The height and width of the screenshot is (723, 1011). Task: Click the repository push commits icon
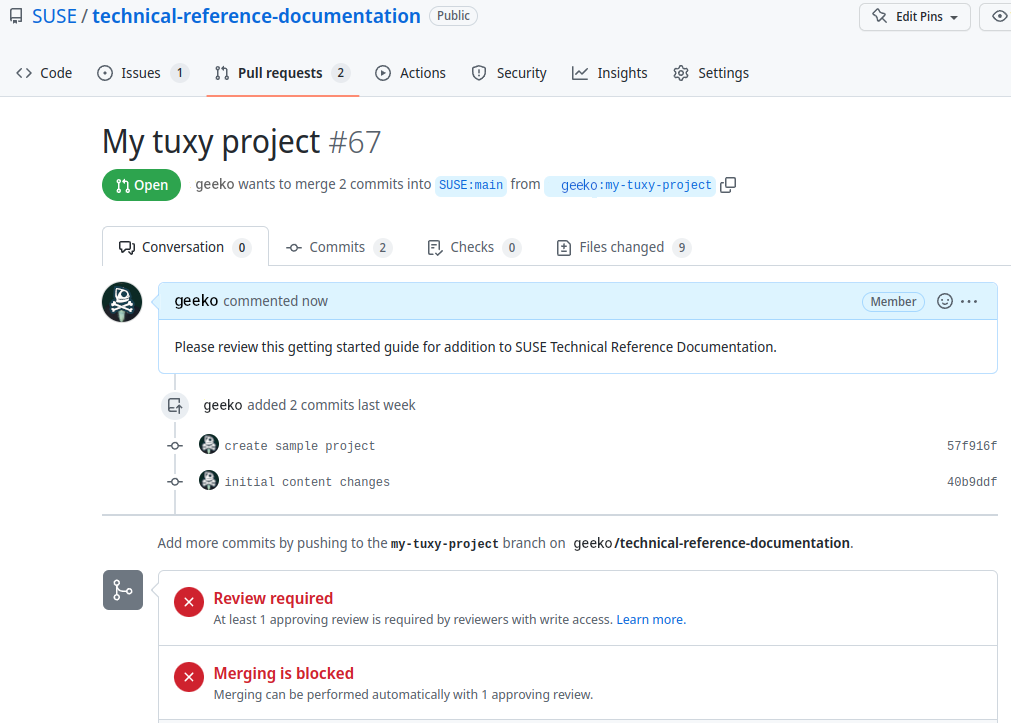(x=175, y=405)
